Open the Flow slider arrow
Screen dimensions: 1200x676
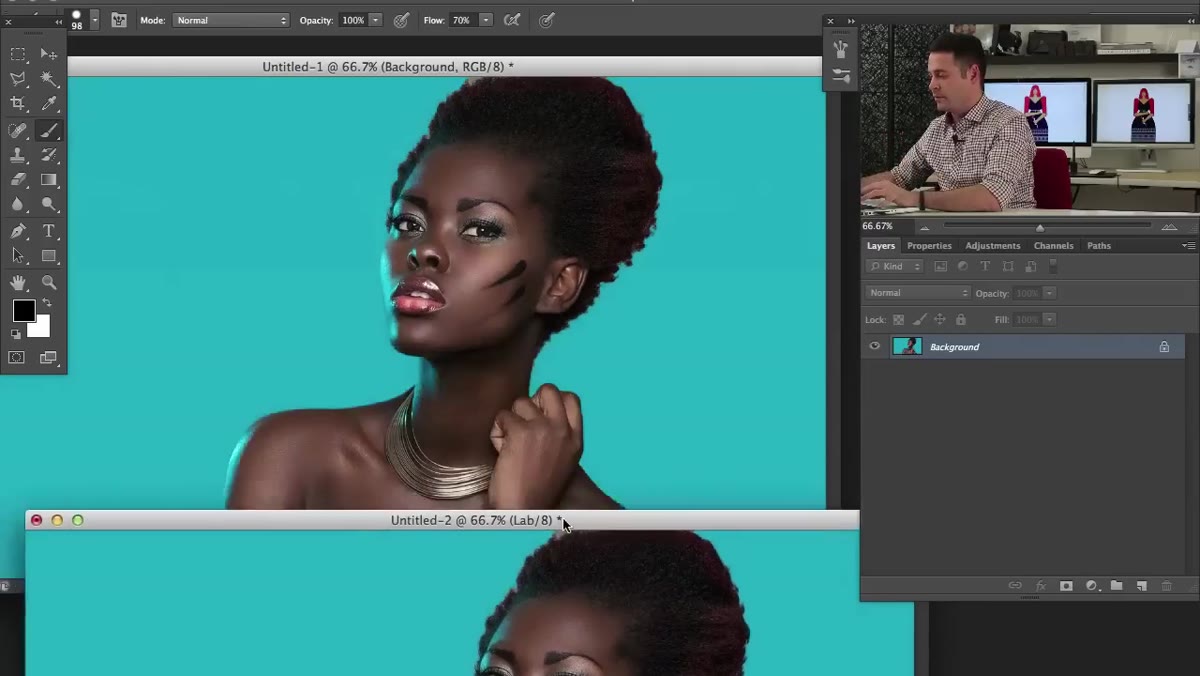click(485, 20)
